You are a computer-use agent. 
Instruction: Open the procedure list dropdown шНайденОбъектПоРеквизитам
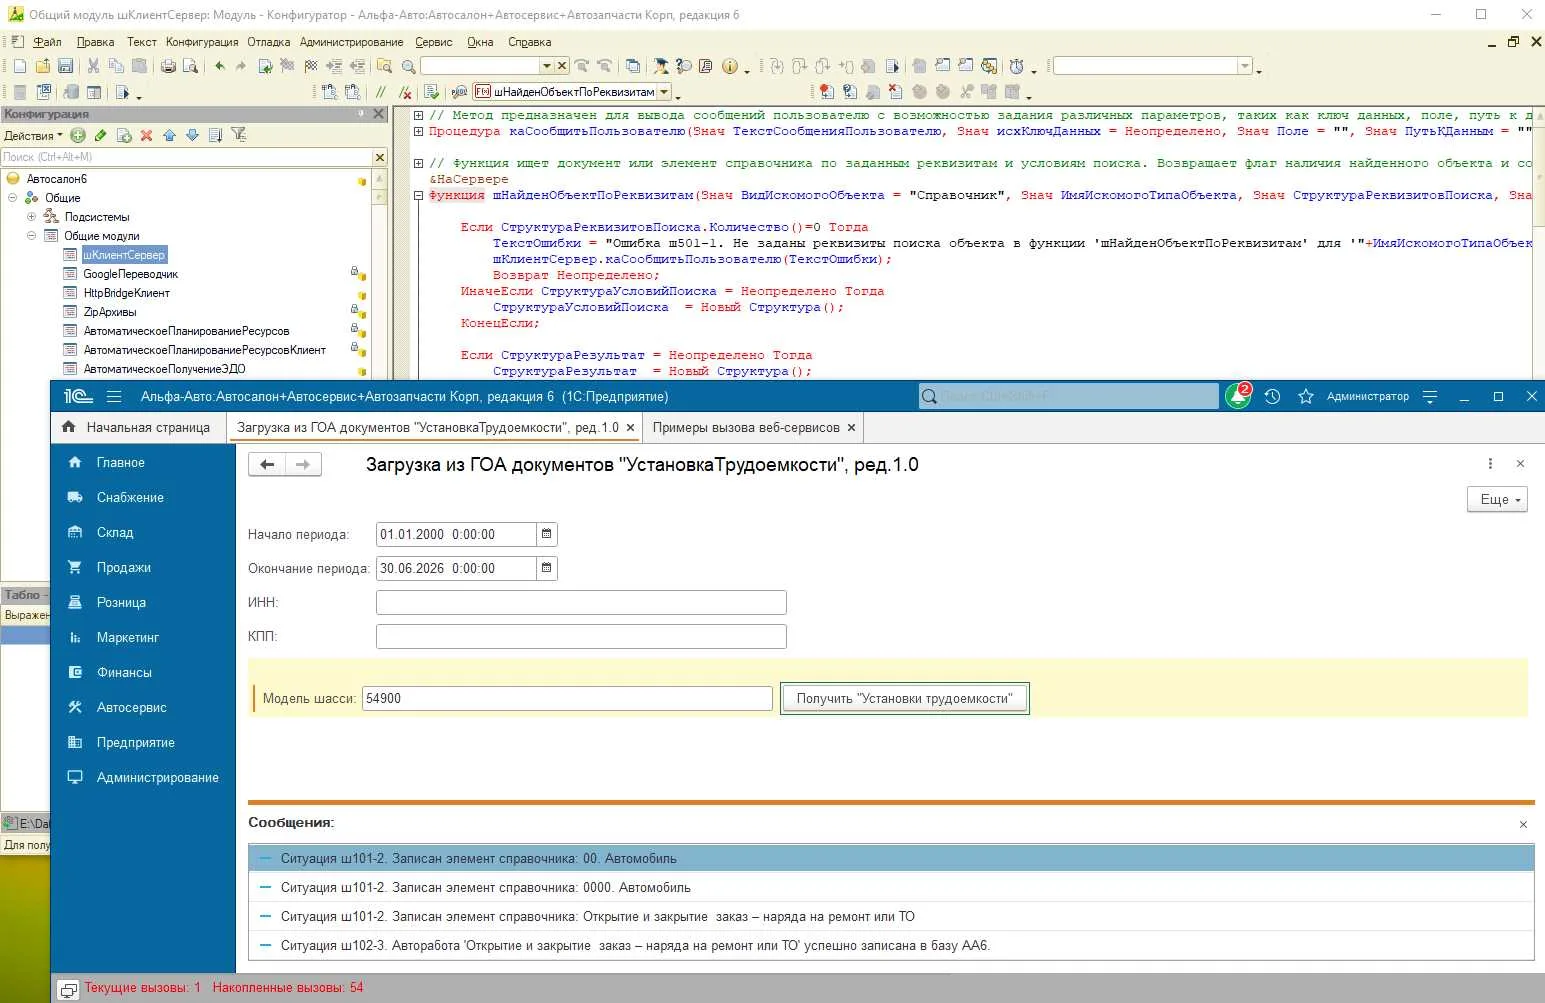(664, 92)
